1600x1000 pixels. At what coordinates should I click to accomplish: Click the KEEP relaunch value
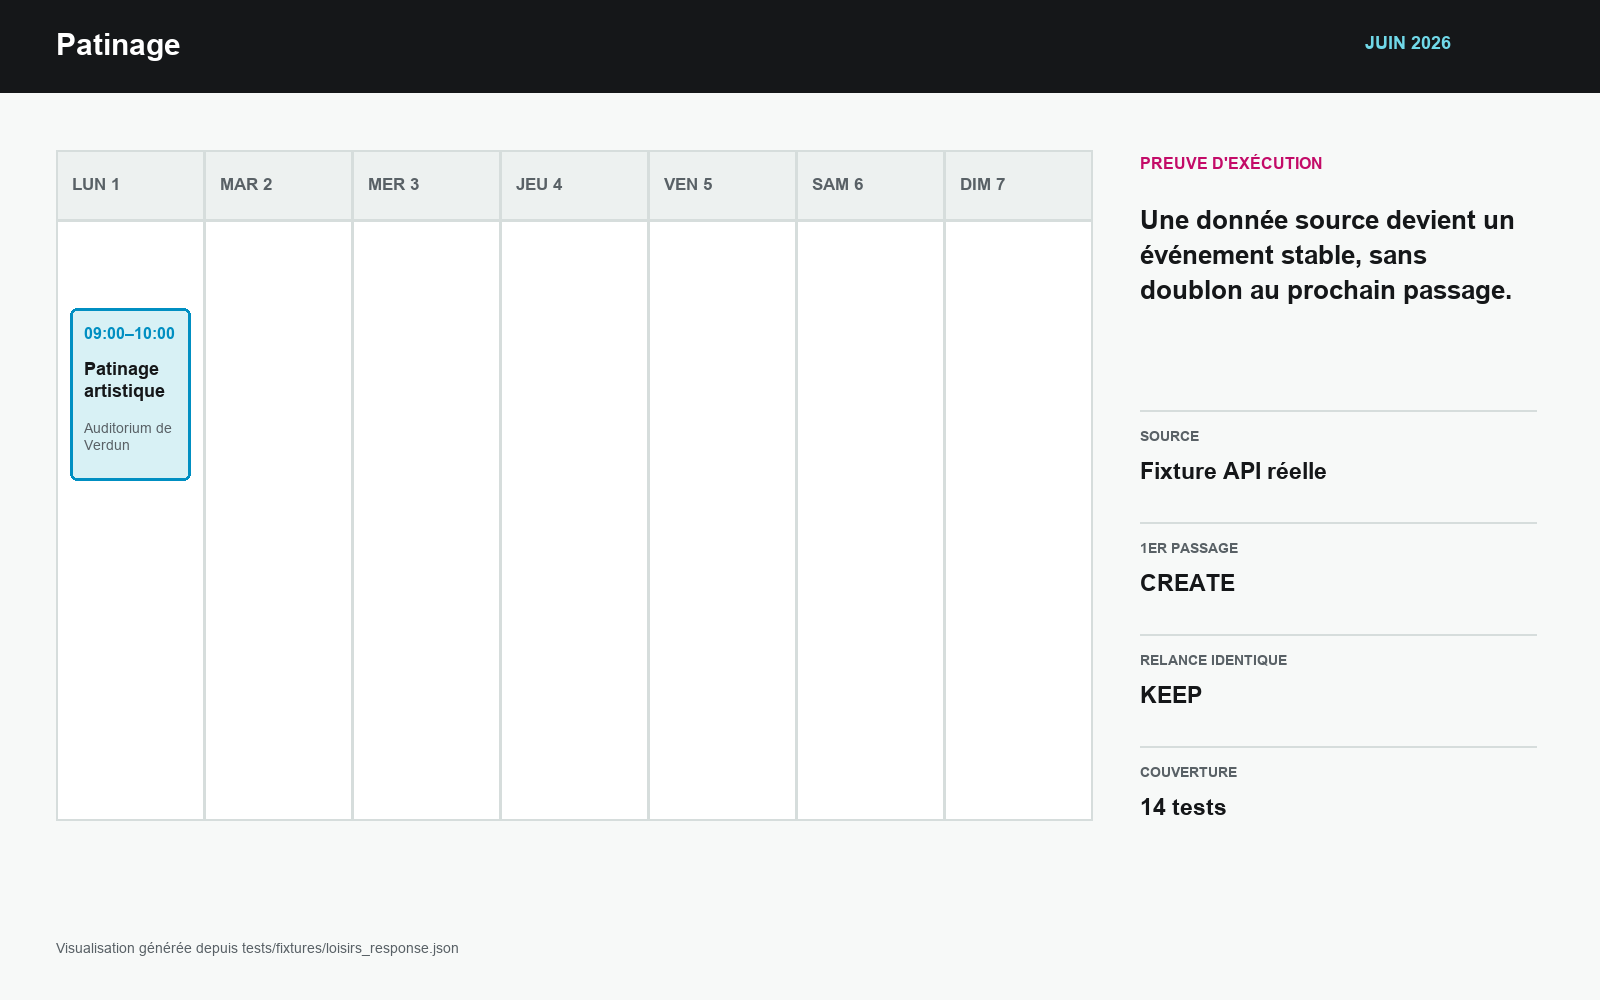[x=1171, y=695]
